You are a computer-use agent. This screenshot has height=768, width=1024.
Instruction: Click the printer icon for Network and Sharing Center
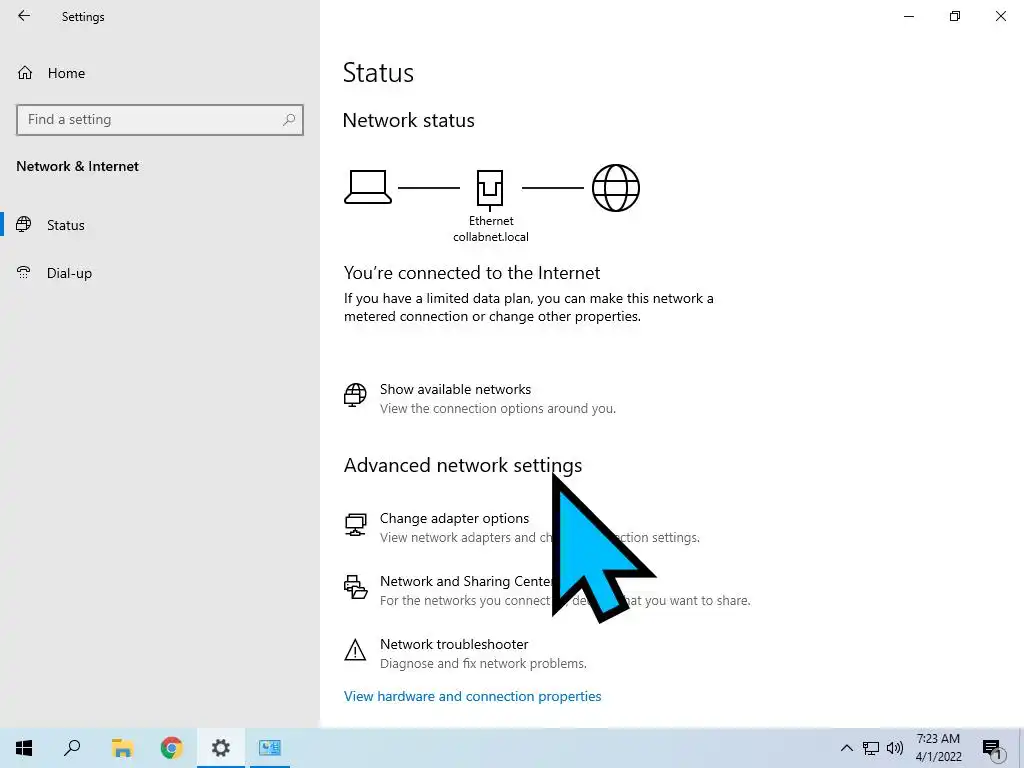point(355,587)
